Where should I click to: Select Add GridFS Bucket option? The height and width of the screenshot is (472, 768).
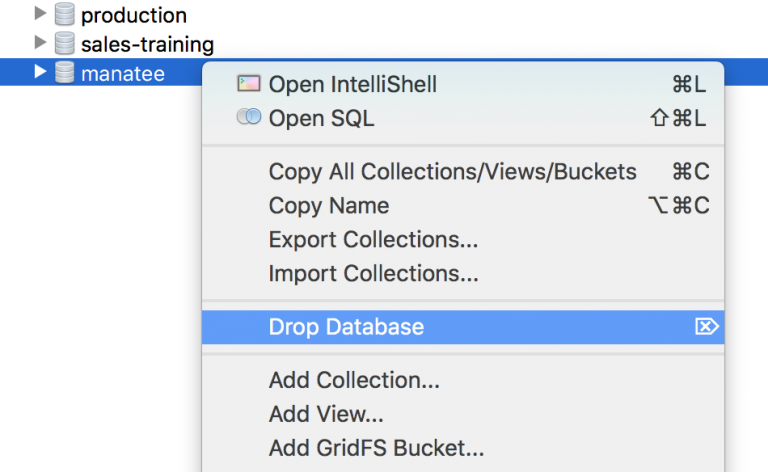click(x=376, y=448)
